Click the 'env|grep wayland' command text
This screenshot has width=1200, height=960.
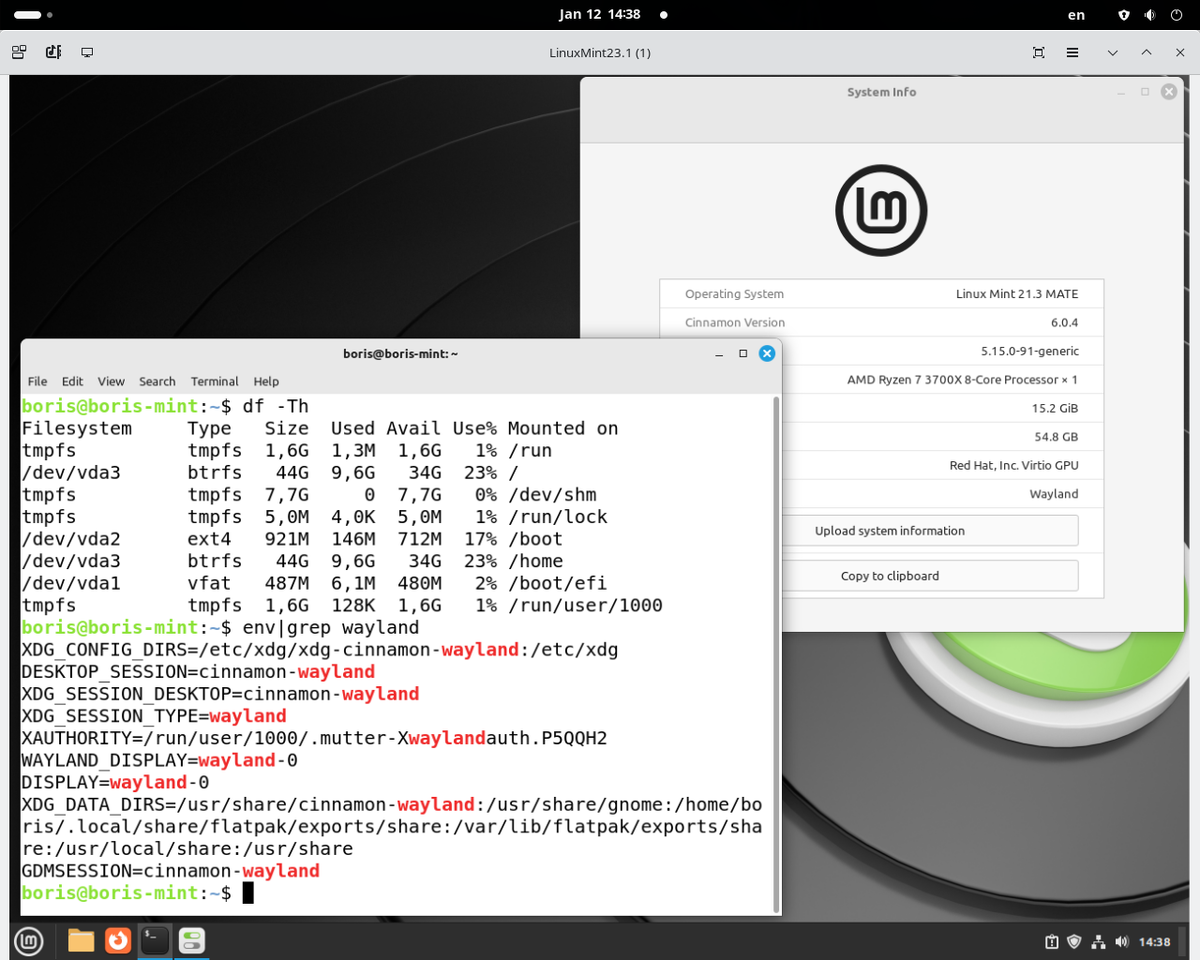(331, 628)
